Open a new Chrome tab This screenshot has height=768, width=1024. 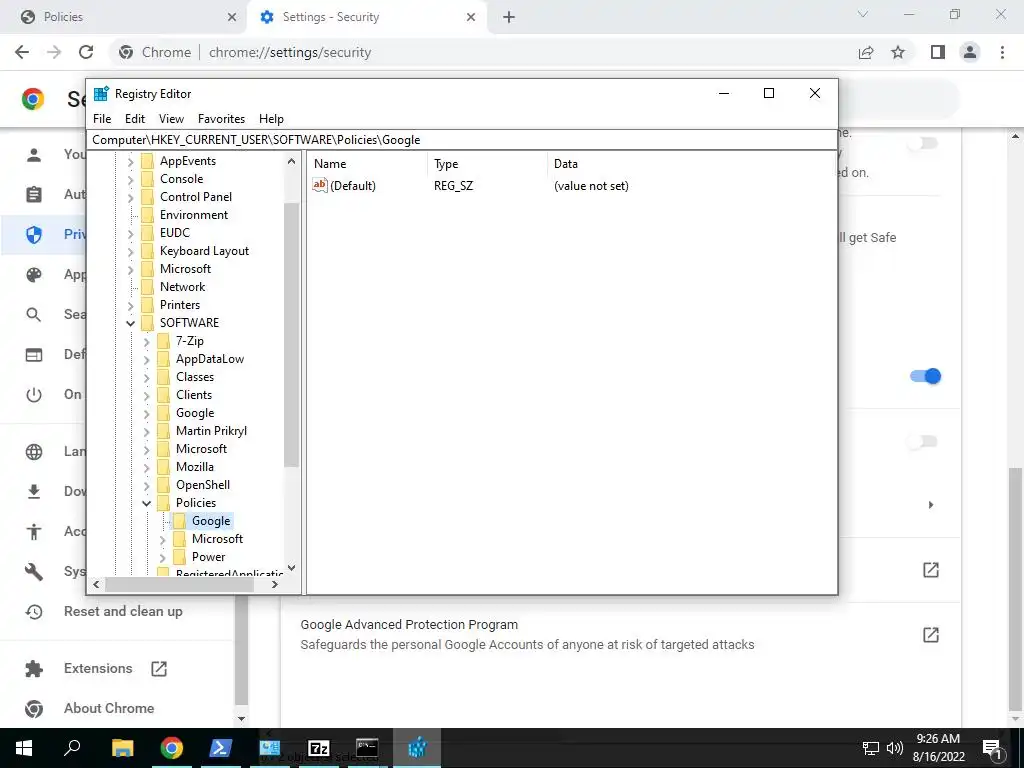509,17
